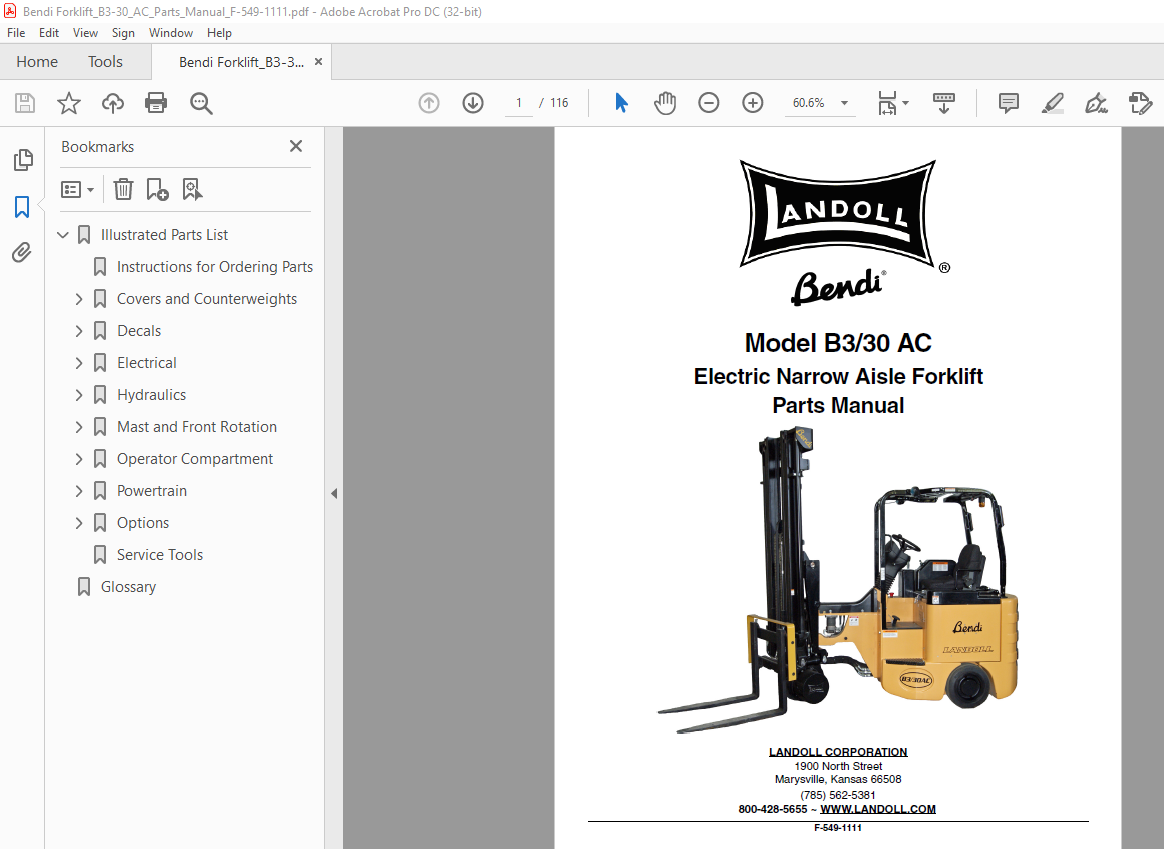The width and height of the screenshot is (1164, 849).
Task: Go to previous page arrow
Action: (x=429, y=102)
